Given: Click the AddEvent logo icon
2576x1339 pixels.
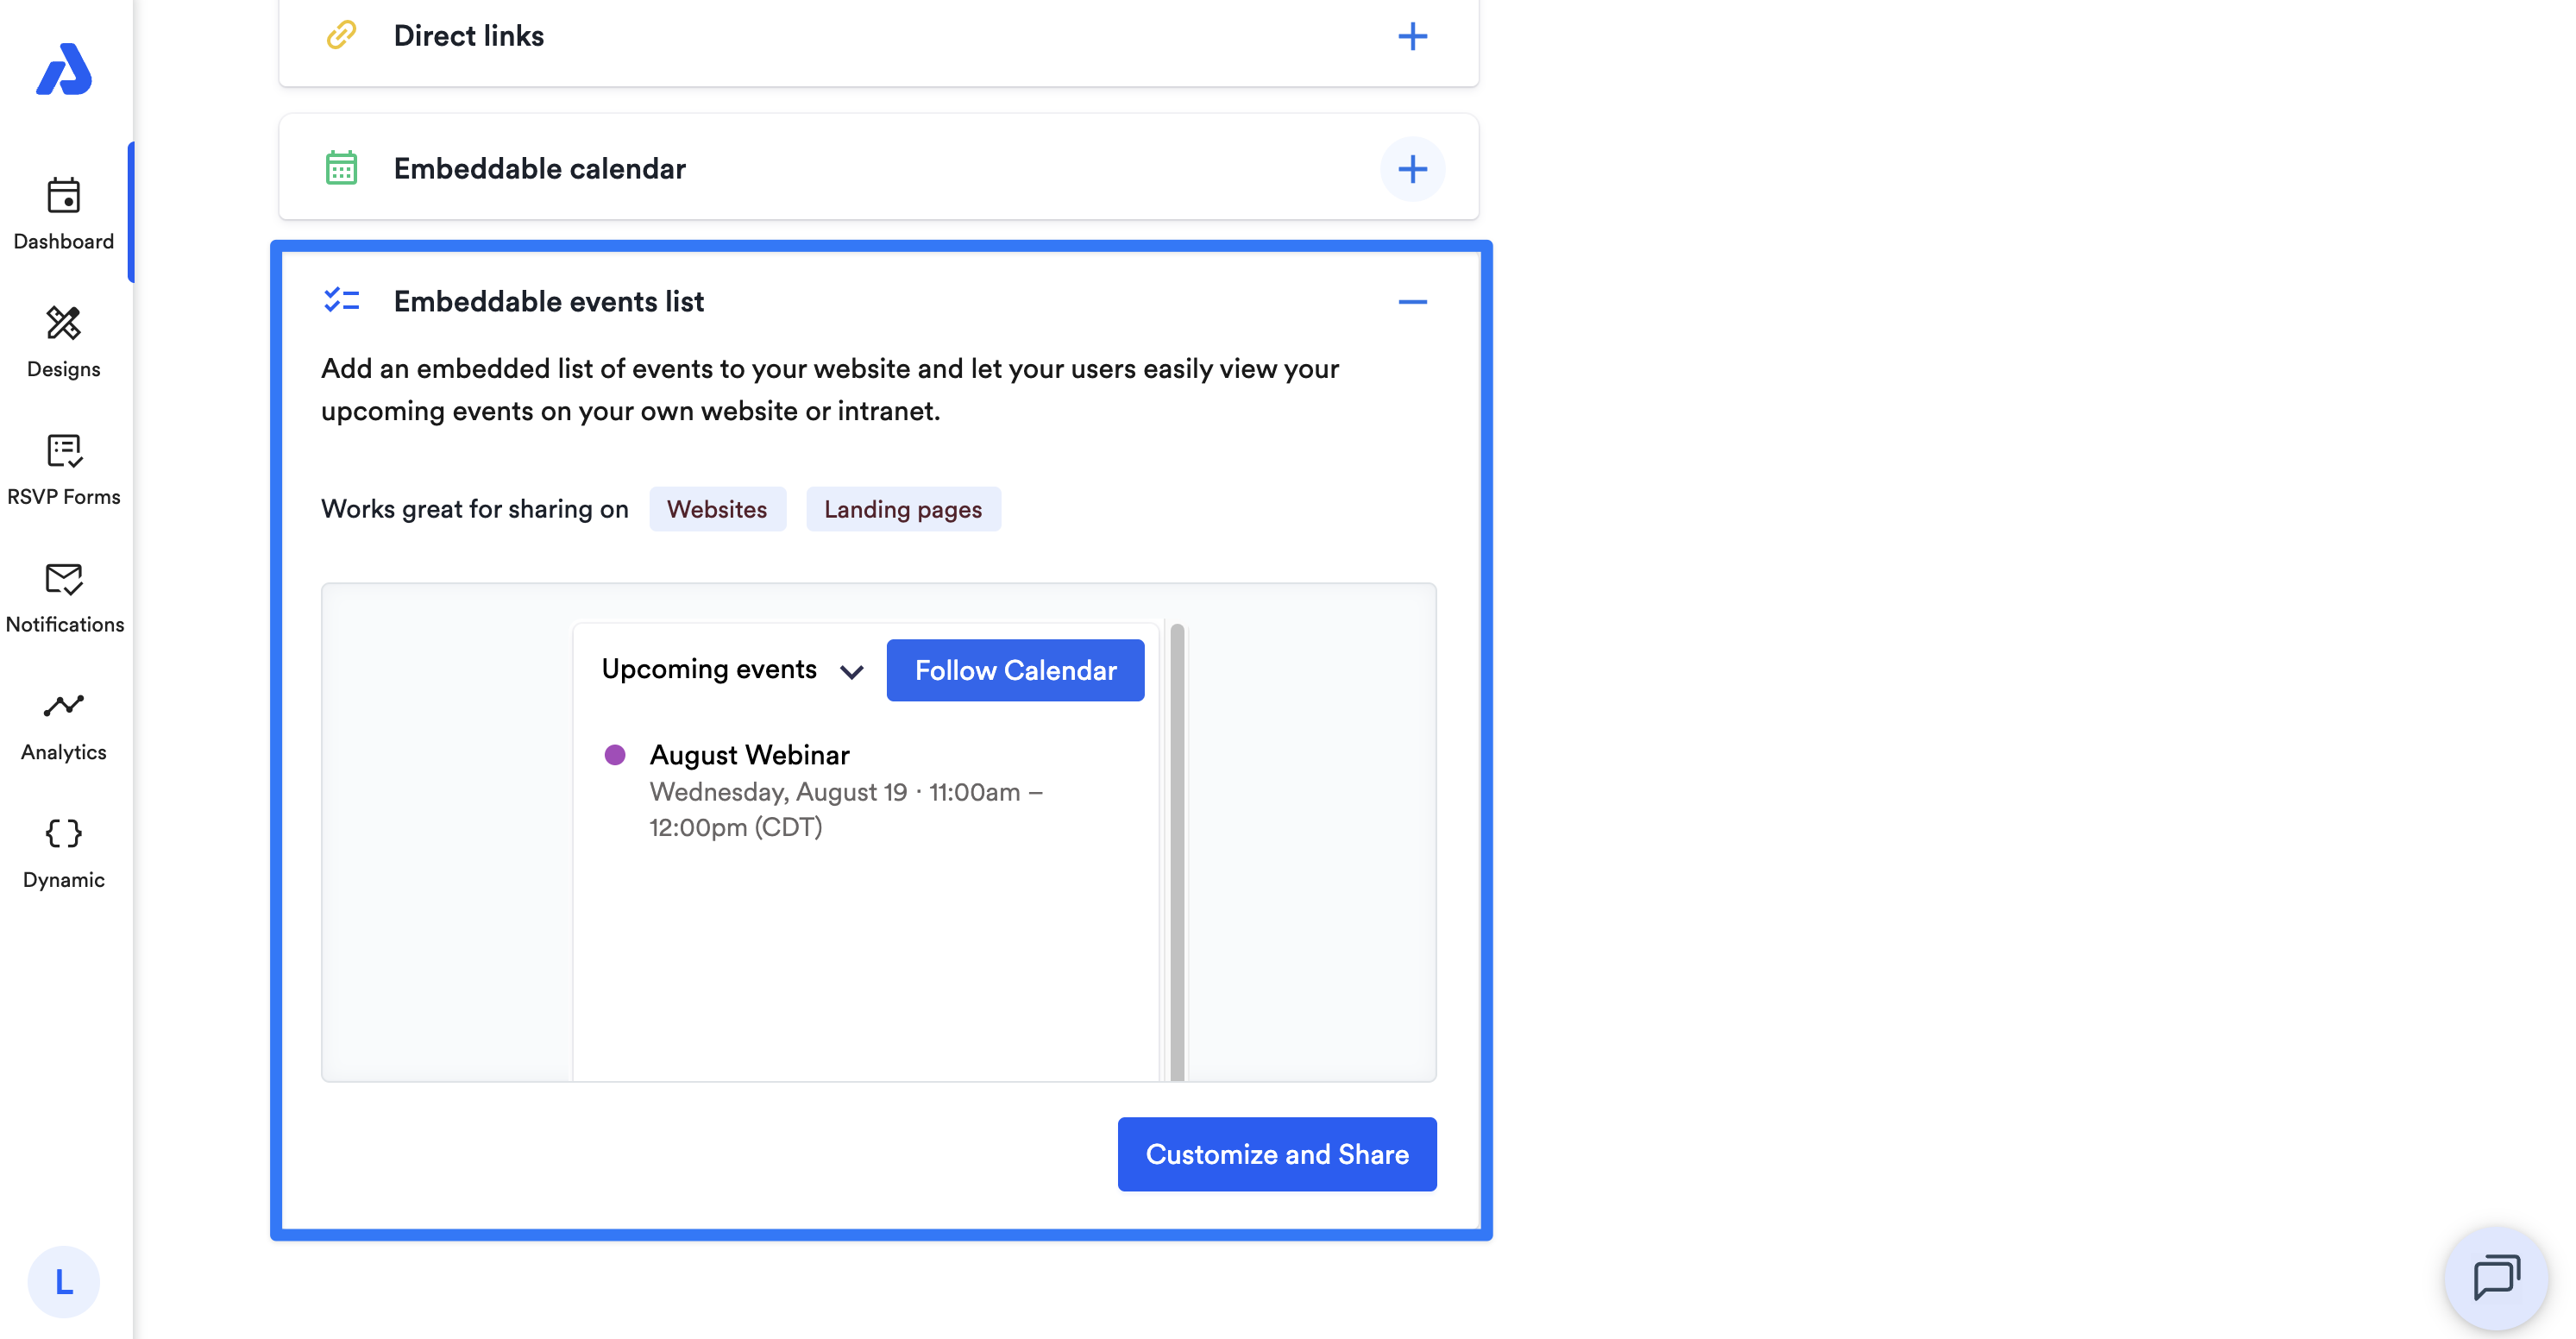Looking at the screenshot, I should (64, 69).
